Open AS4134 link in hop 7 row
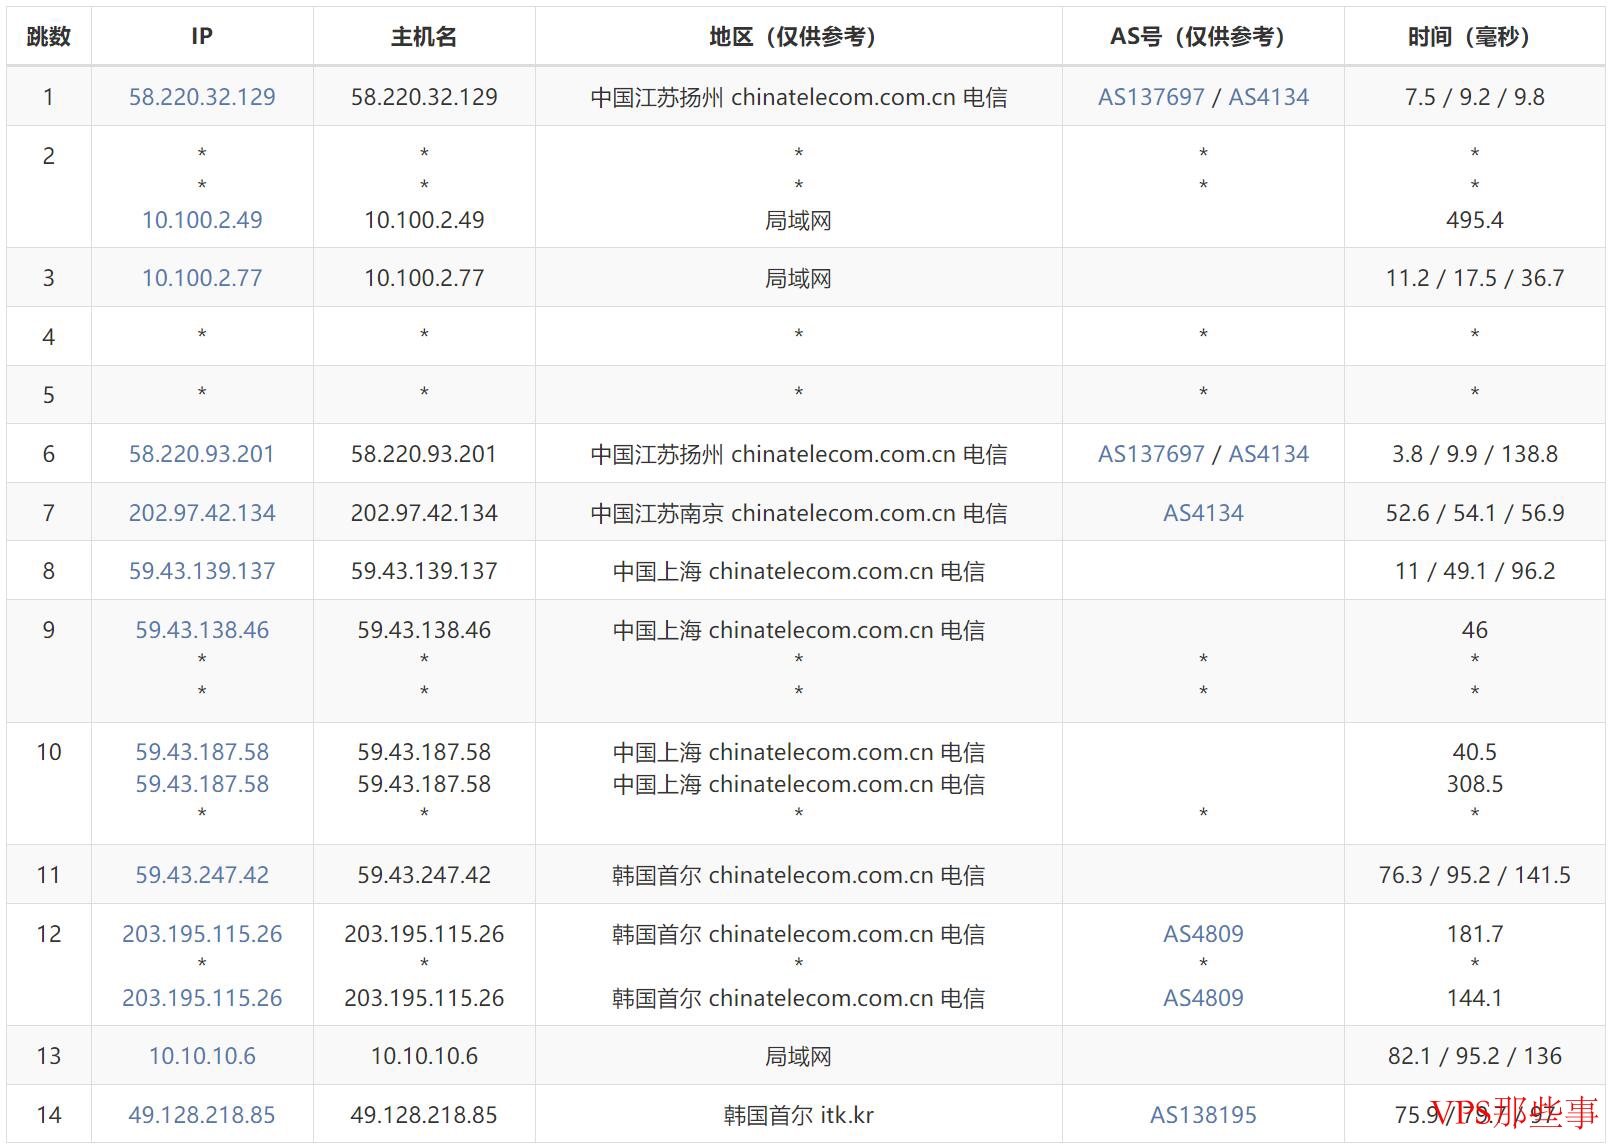Screen dimensions: 1610x1145 [1203, 513]
